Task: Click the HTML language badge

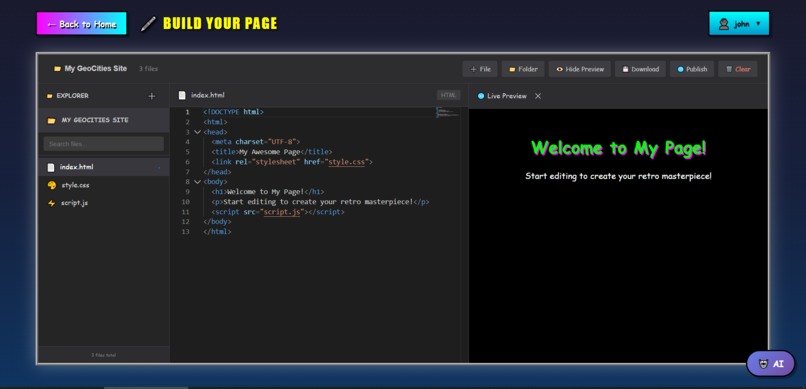Action: pyautogui.click(x=448, y=95)
